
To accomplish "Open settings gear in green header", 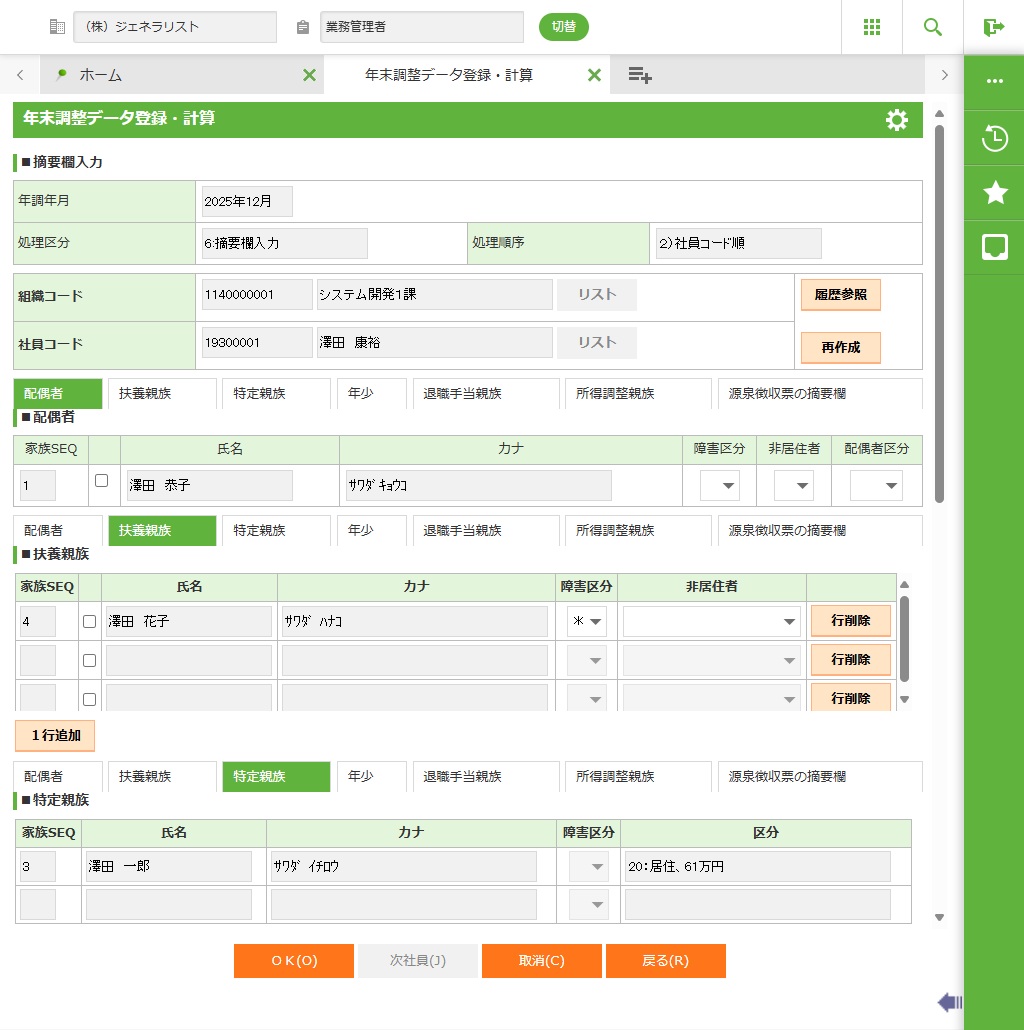I will [x=897, y=120].
